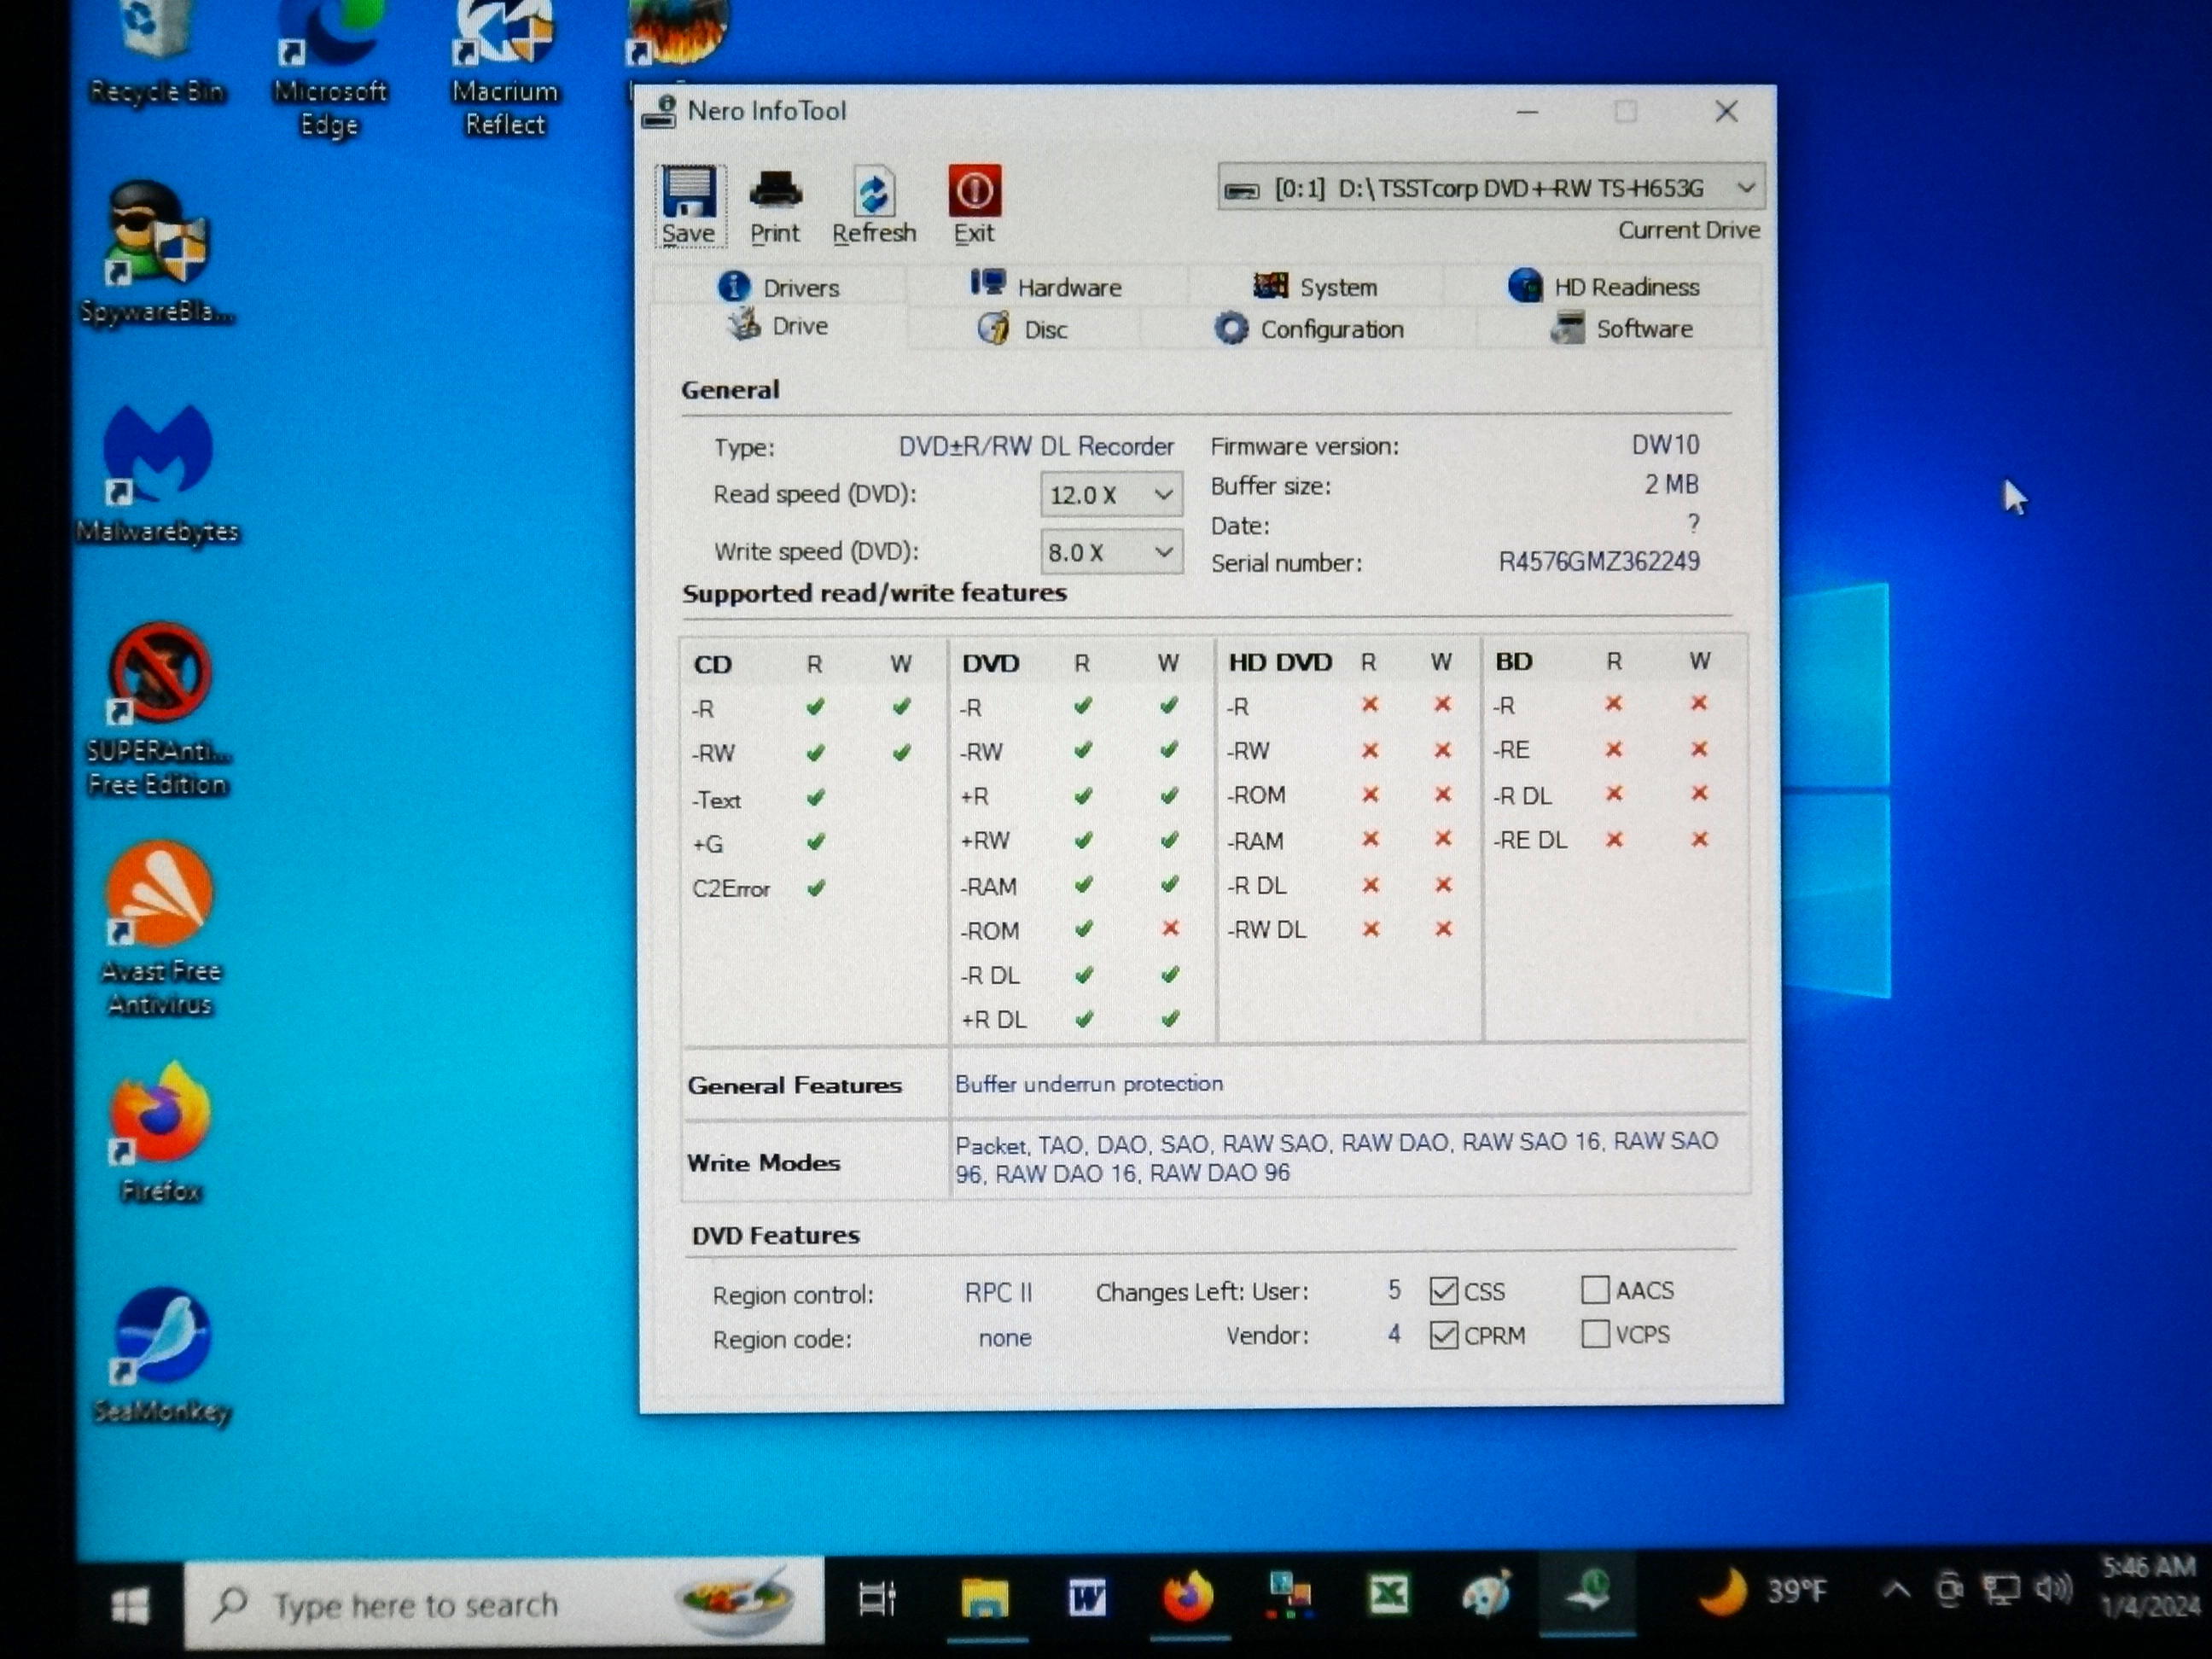
Task: Click the Nero InfoTool title bar icon
Action: [x=659, y=112]
